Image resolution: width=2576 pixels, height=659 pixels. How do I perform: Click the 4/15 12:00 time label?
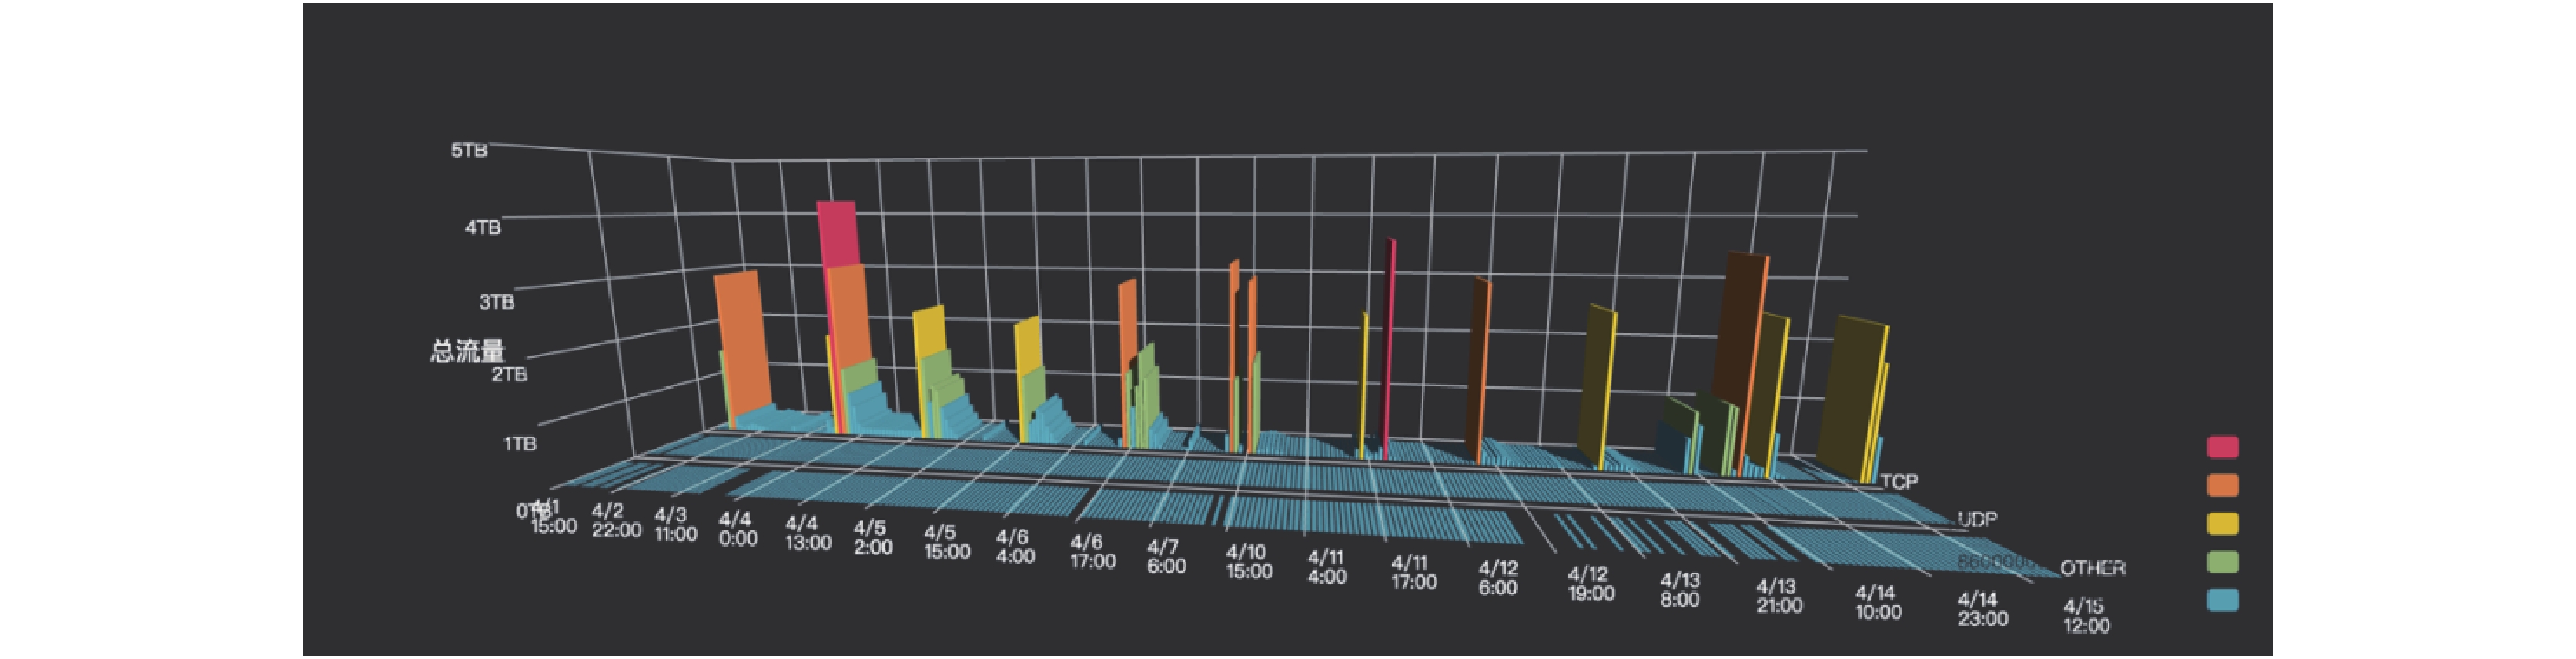(2086, 615)
